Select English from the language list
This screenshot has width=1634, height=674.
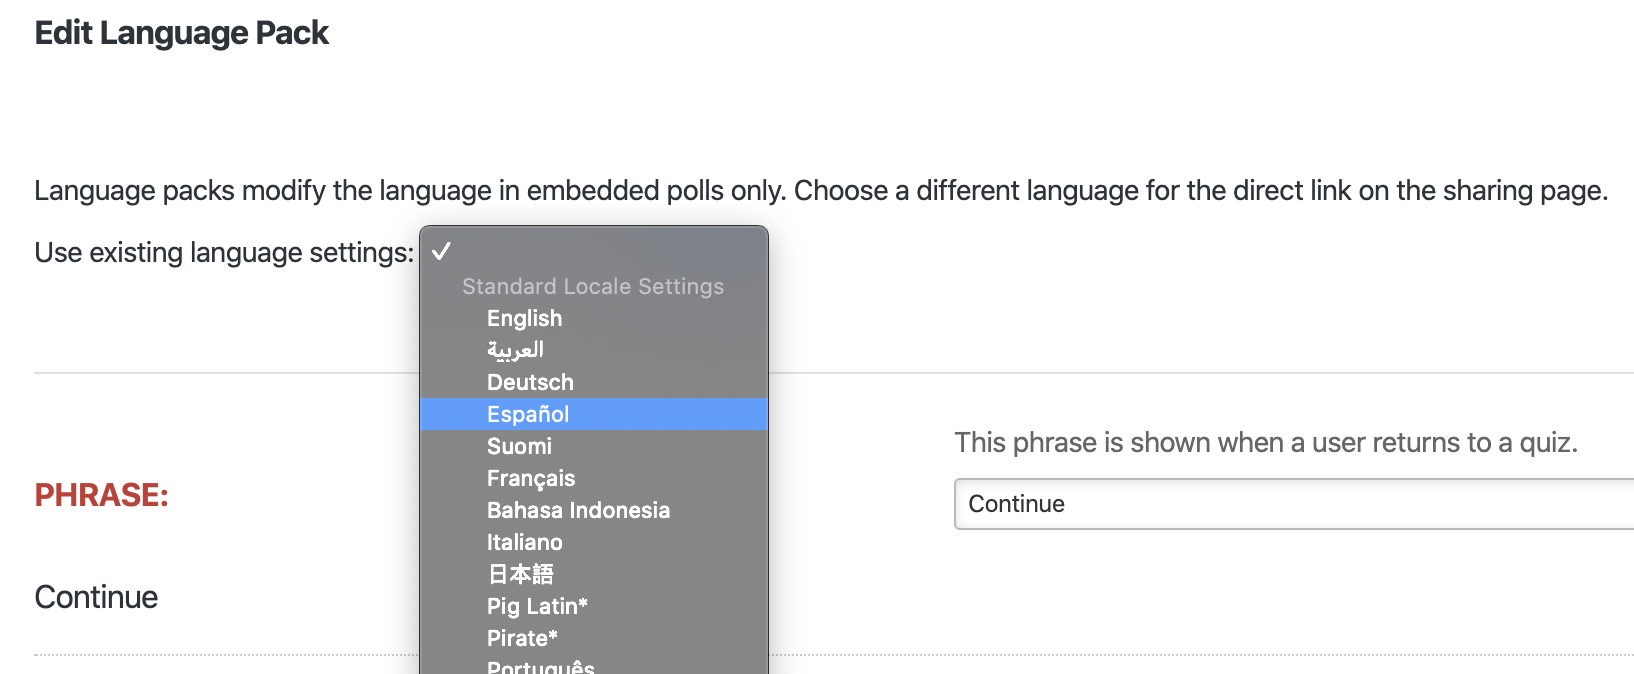click(524, 318)
